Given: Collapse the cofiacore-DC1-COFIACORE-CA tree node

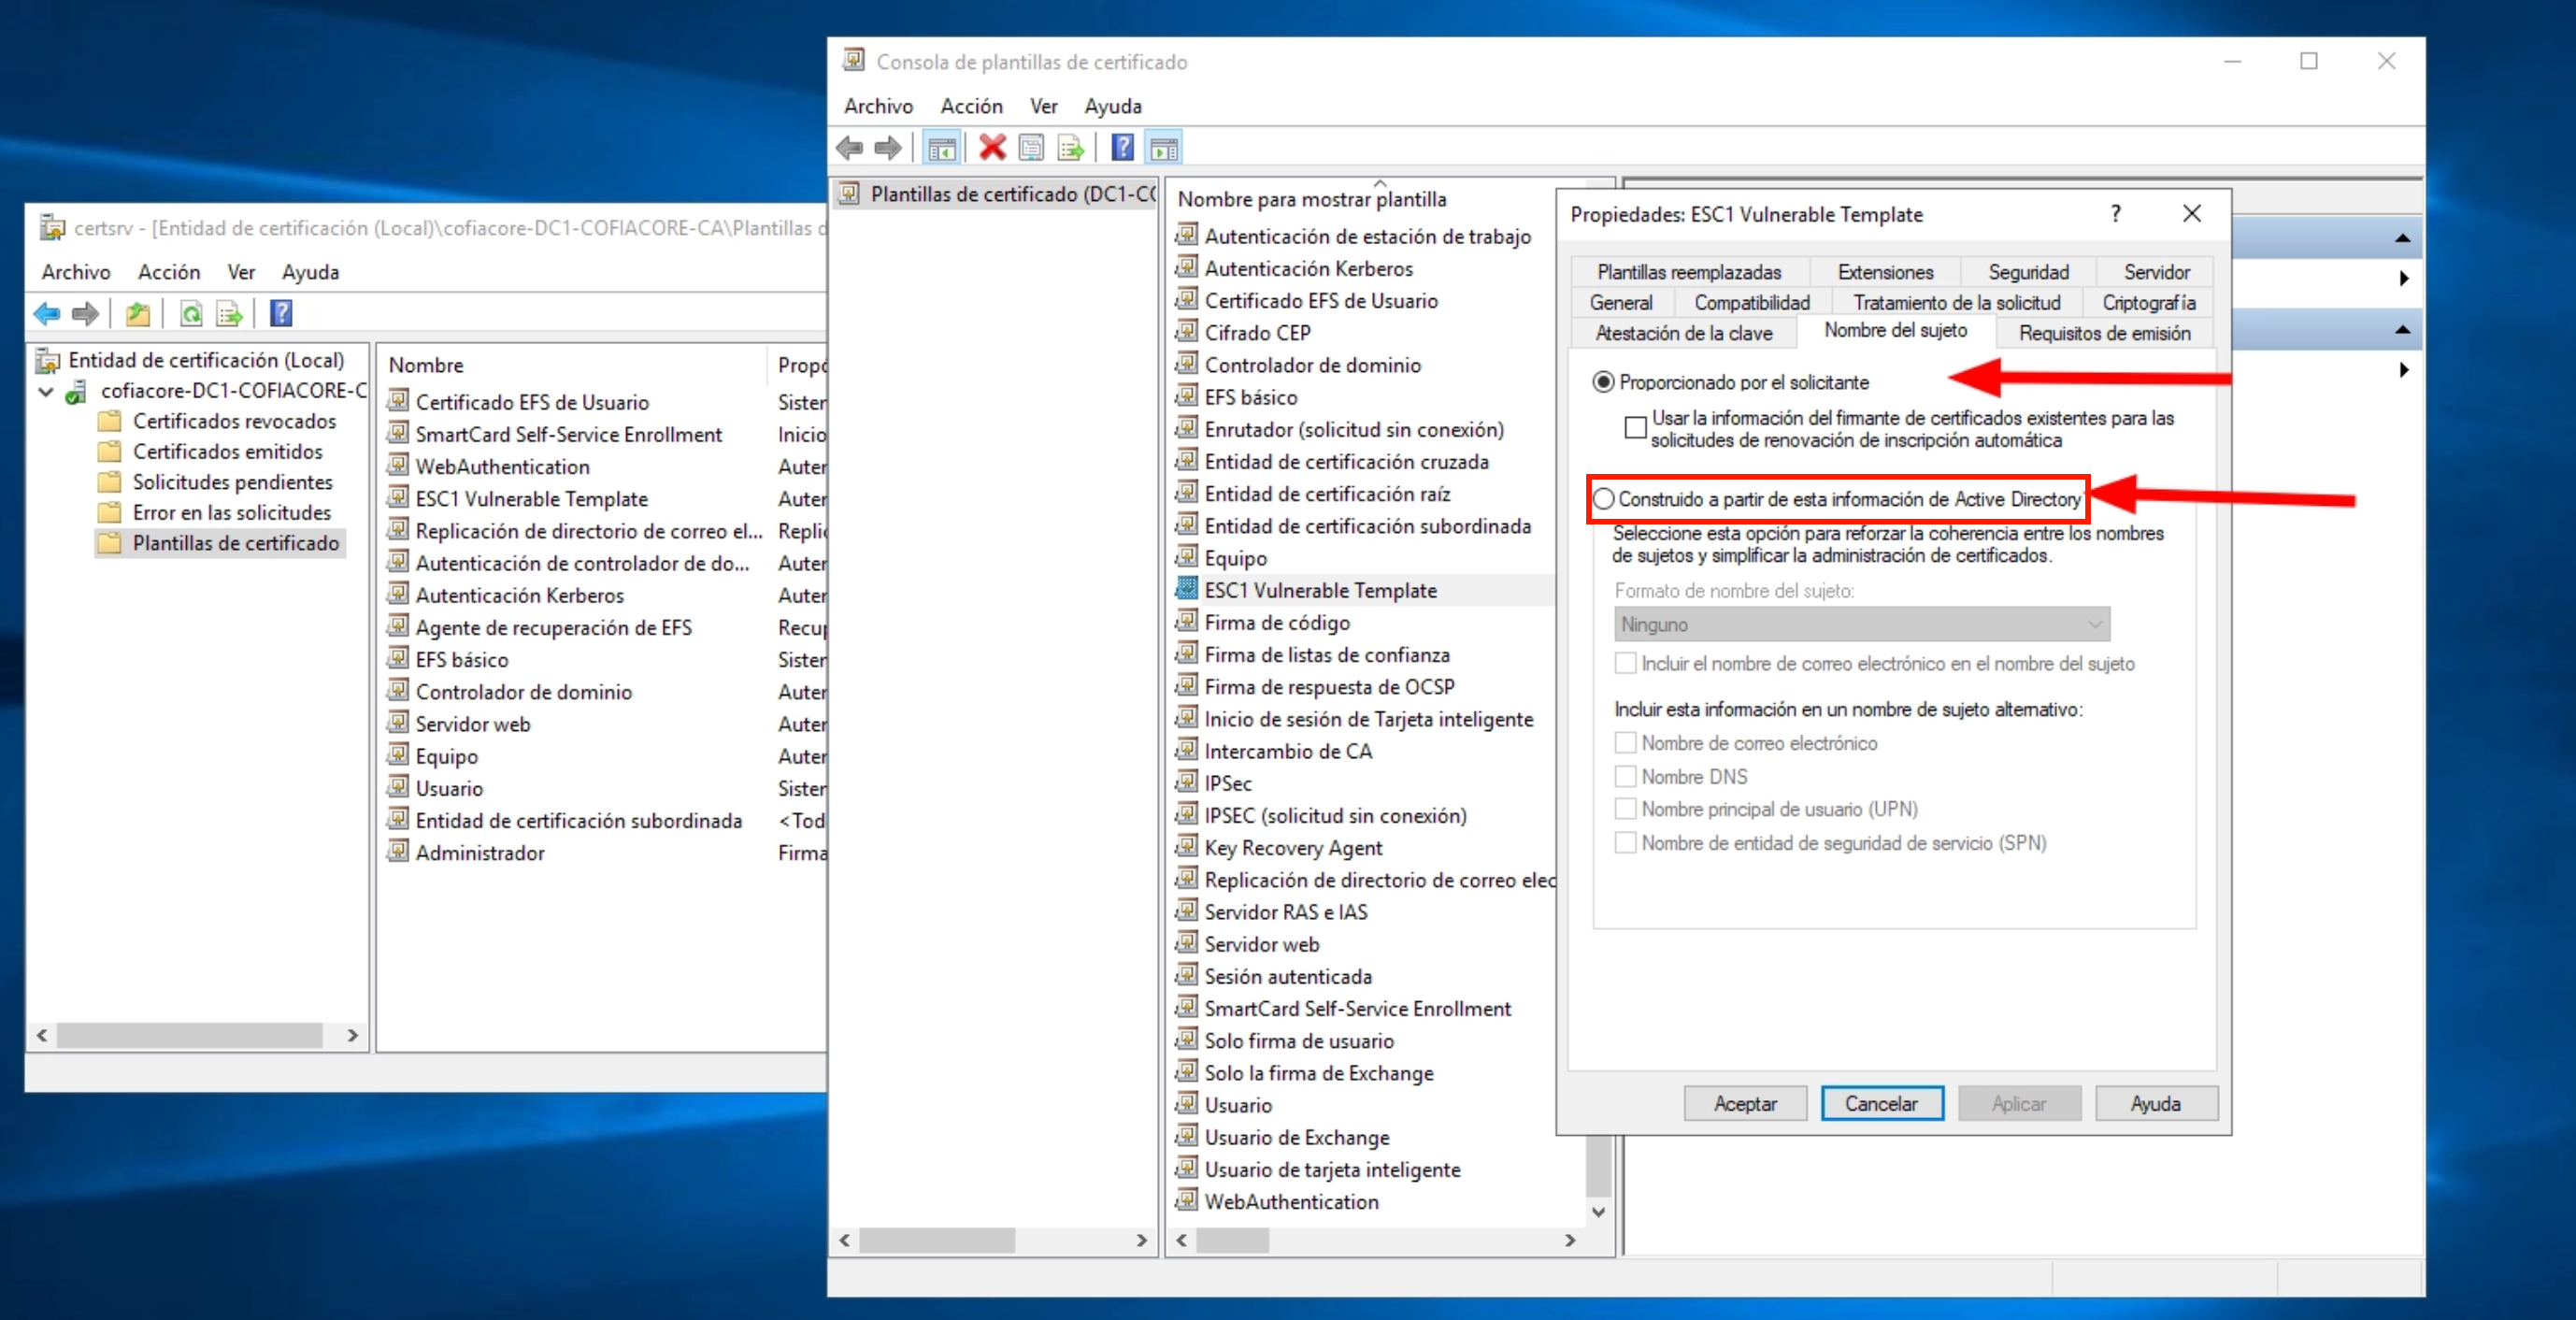Looking at the screenshot, I should tap(45, 391).
